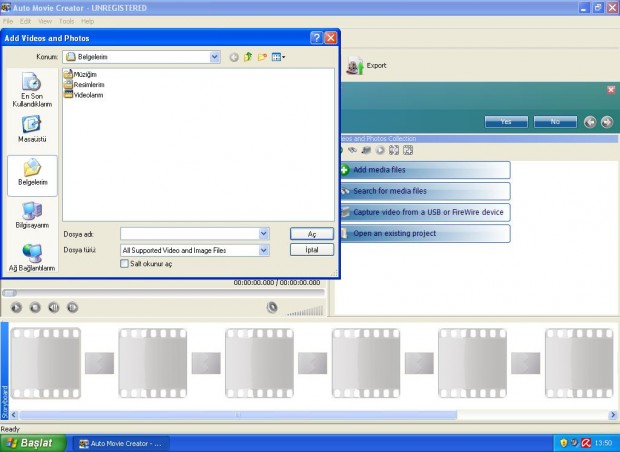620x452 pixels.
Task: Select the third storyboard film frame
Action: tap(259, 363)
